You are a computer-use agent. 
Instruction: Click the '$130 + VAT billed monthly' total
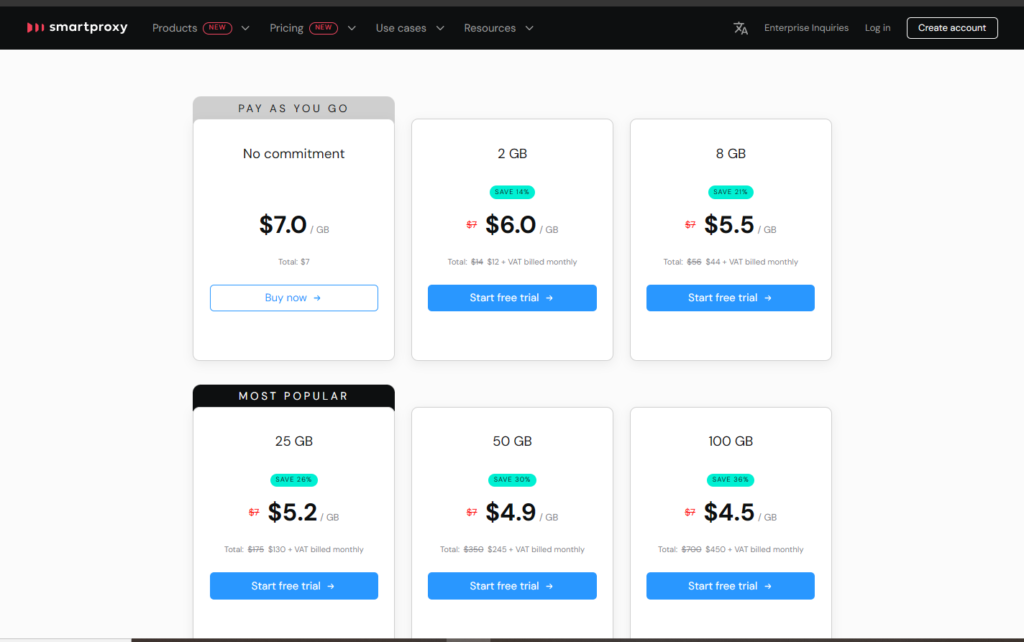click(315, 549)
